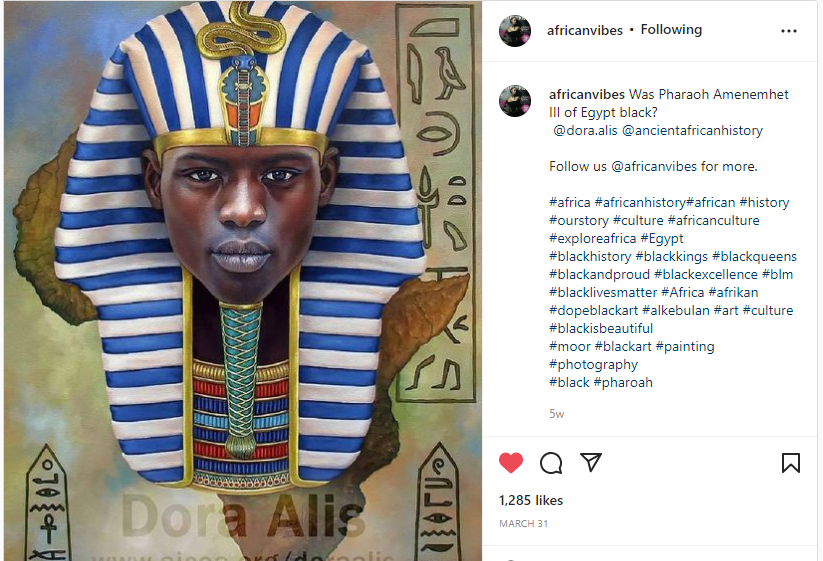Open the comment speech bubble icon
The width and height of the screenshot is (823, 561).
(x=551, y=463)
